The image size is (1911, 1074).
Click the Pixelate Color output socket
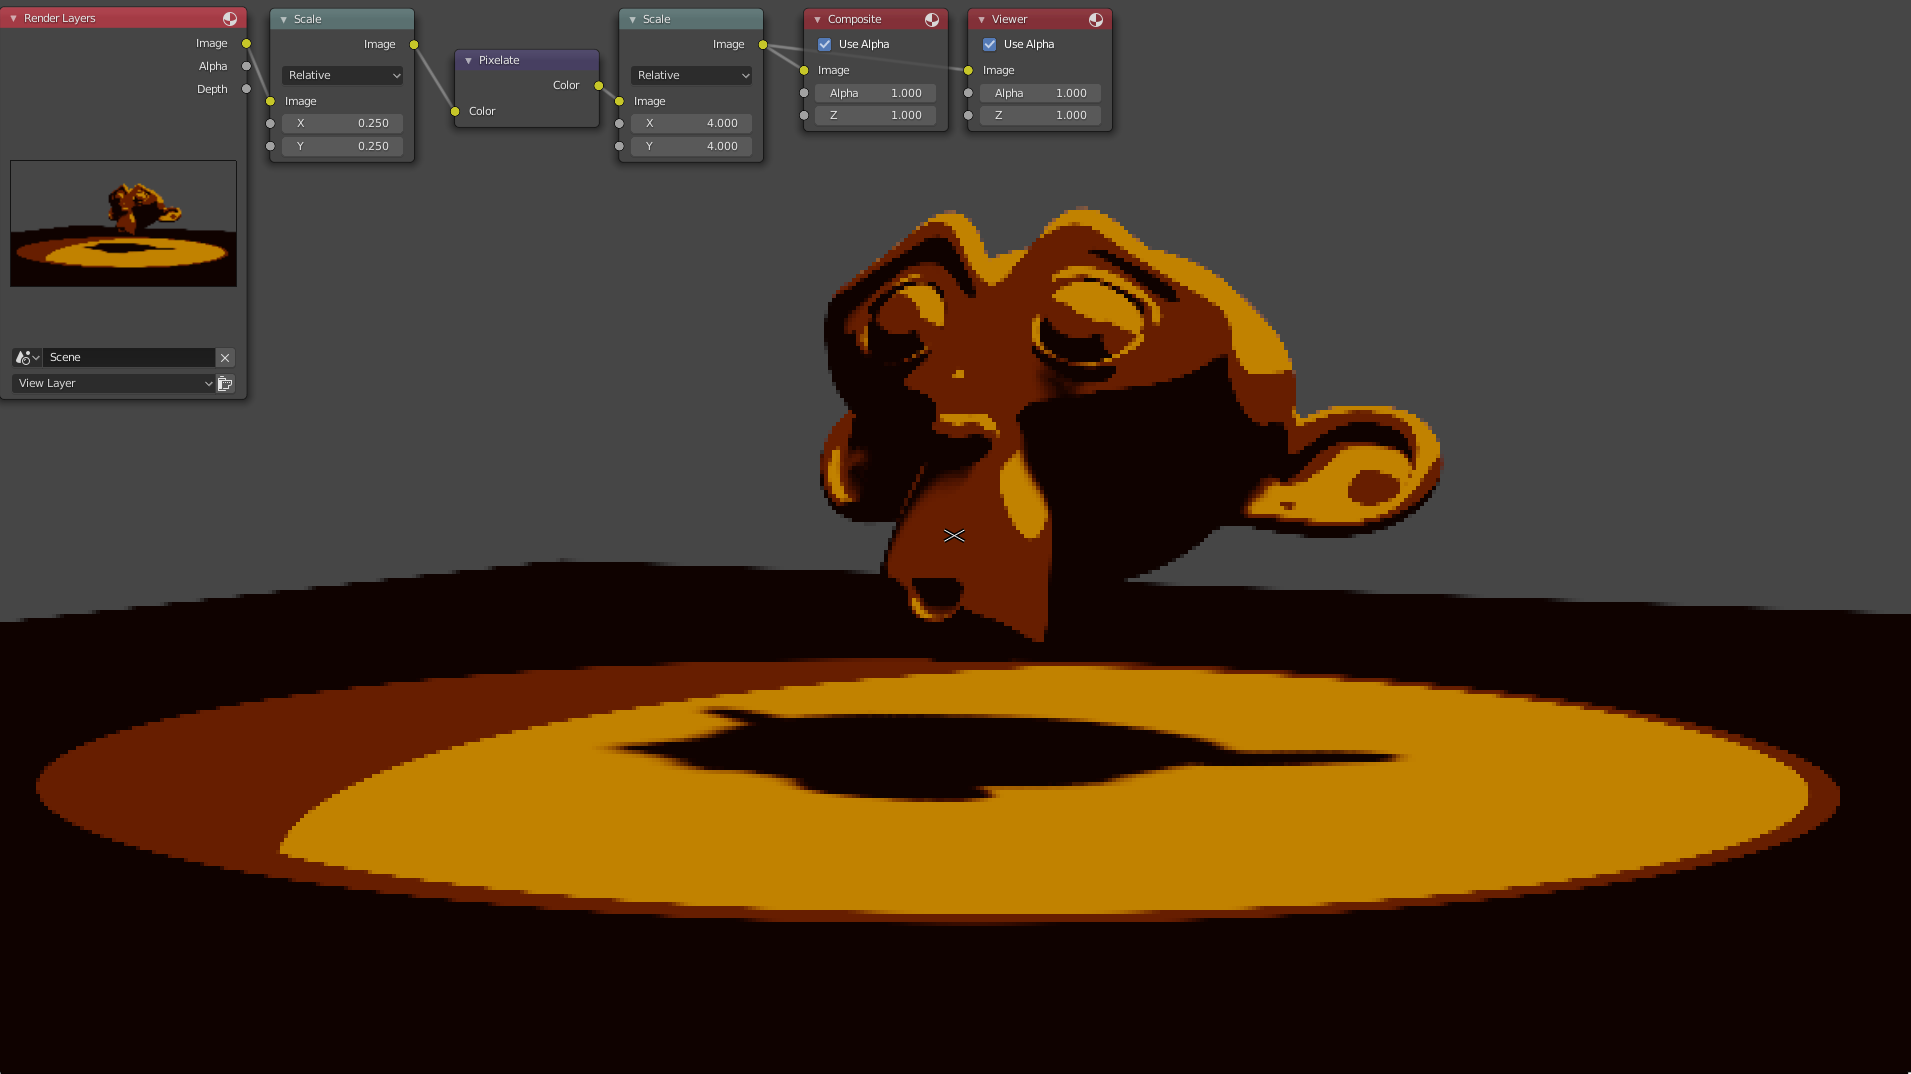pos(599,85)
